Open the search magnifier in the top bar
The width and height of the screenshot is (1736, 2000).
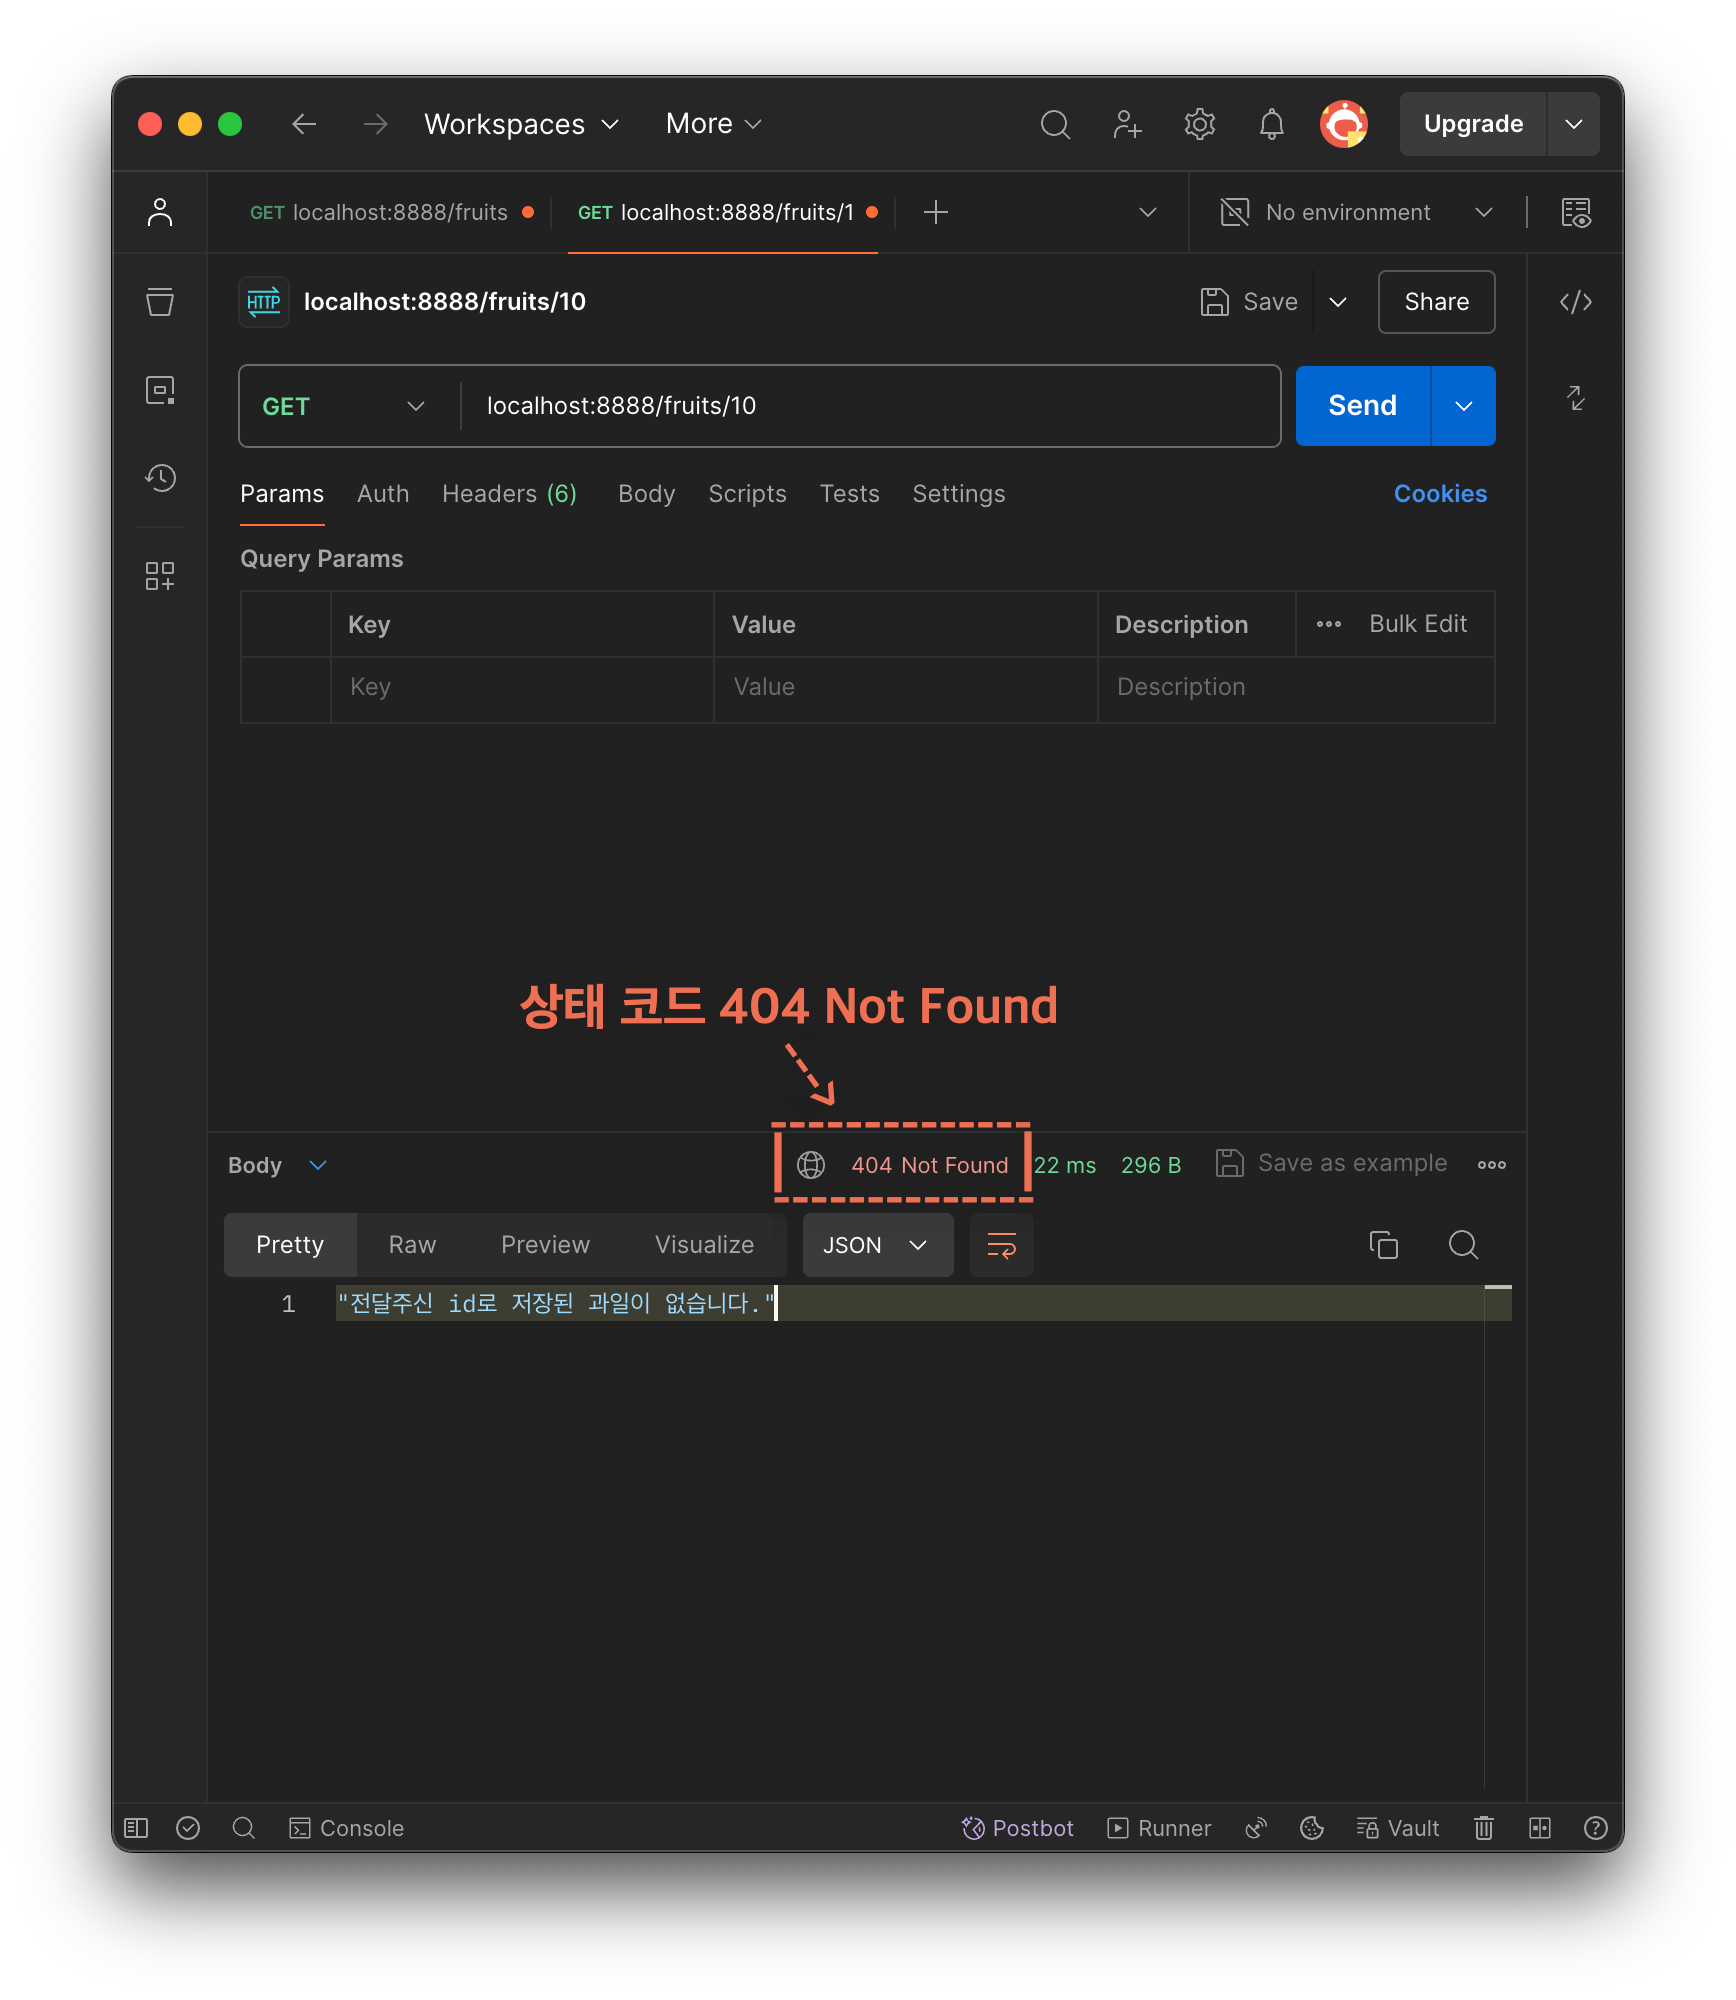point(1055,124)
